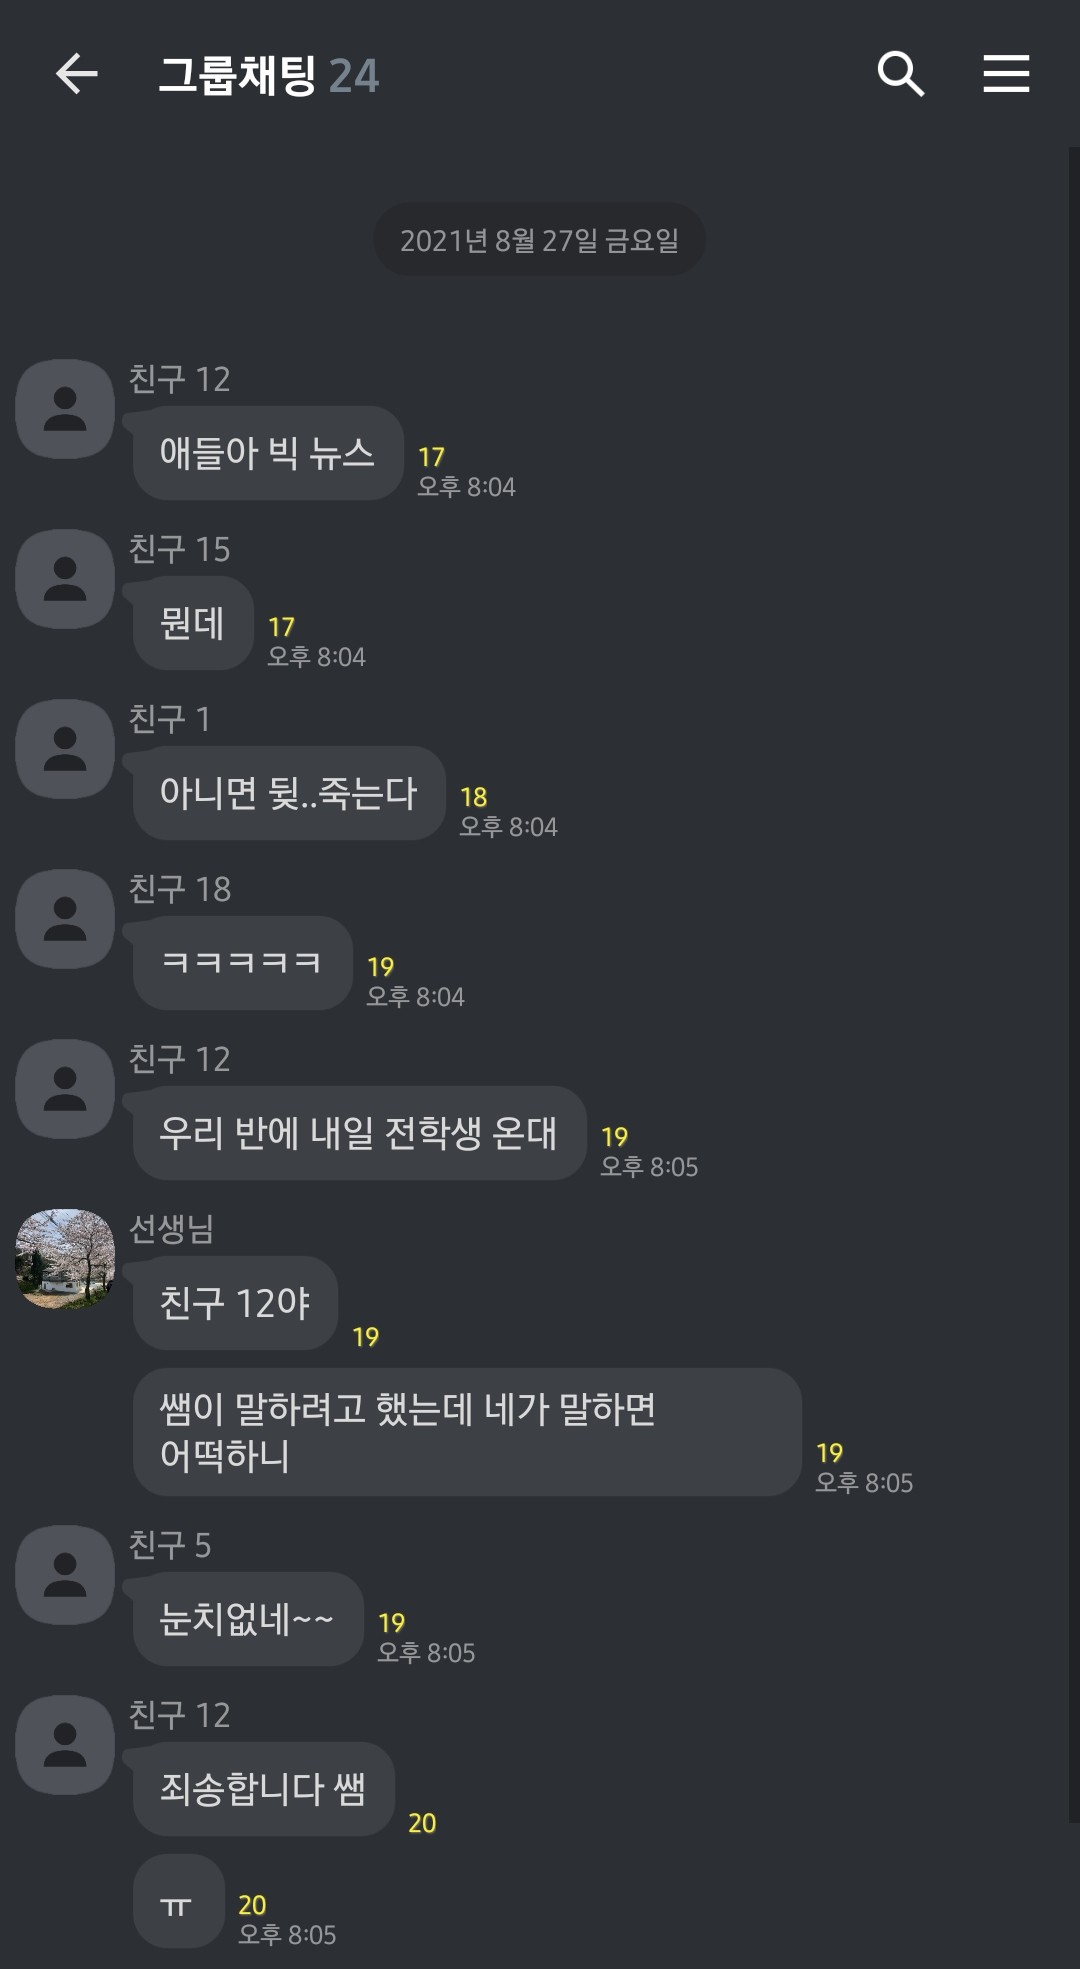The width and height of the screenshot is (1080, 1969).
Task: Open 선생님's cherry blossom profile photo
Action: (65, 1259)
